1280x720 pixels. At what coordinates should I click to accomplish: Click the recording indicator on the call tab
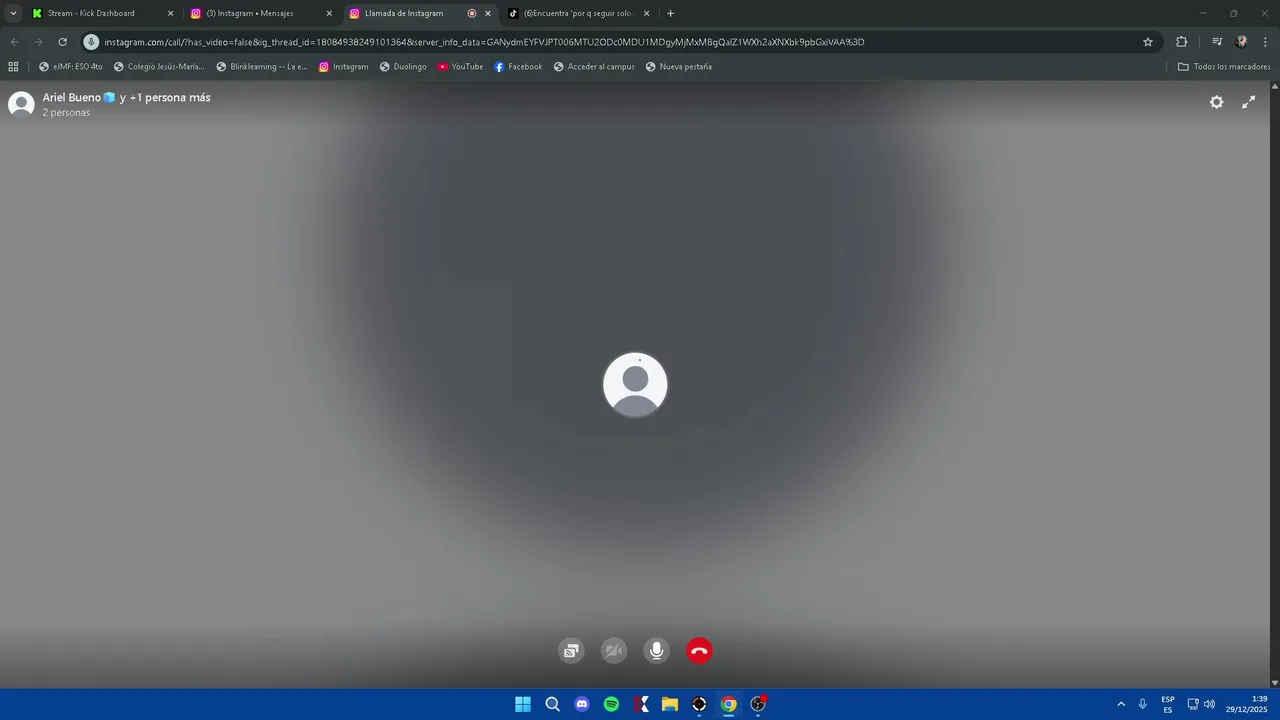click(x=472, y=14)
